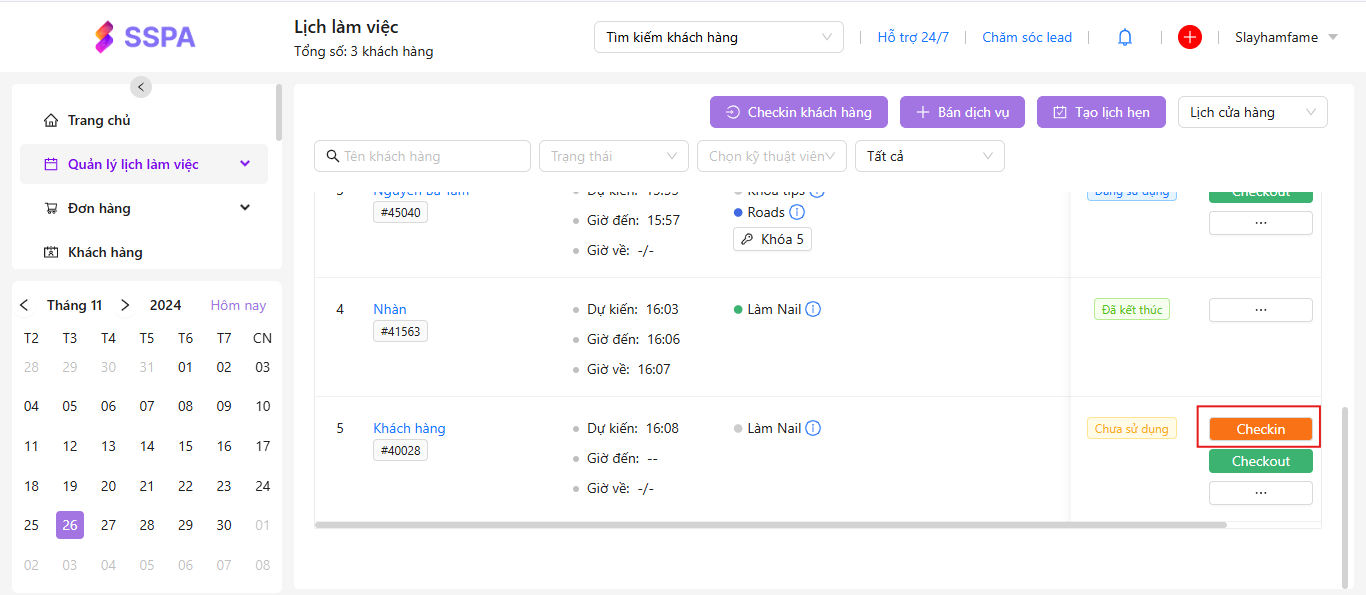Image resolution: width=1366 pixels, height=595 pixels.
Task: Expand Đơn hàng using its chevron
Action: (245, 208)
